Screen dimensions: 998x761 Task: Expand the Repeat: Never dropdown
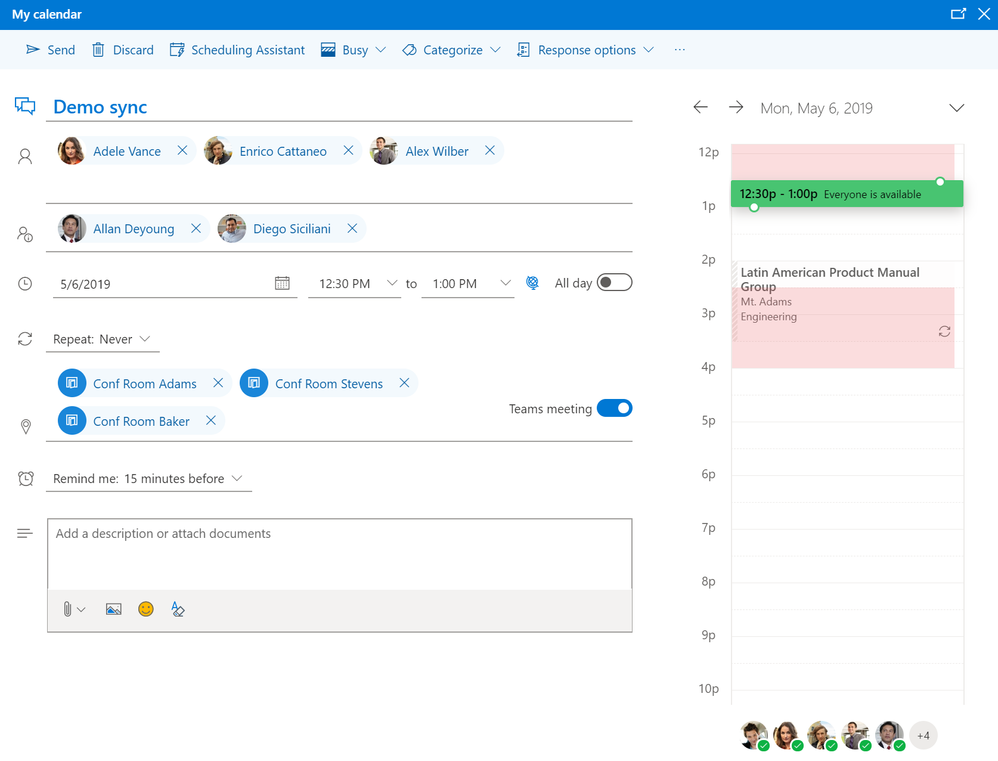coord(102,339)
